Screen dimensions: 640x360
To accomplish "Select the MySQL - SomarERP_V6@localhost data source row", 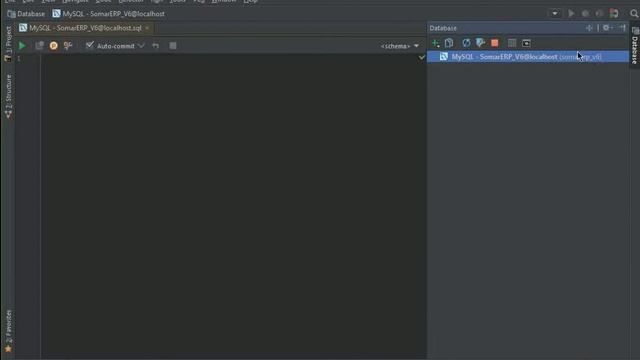I will 528,57.
